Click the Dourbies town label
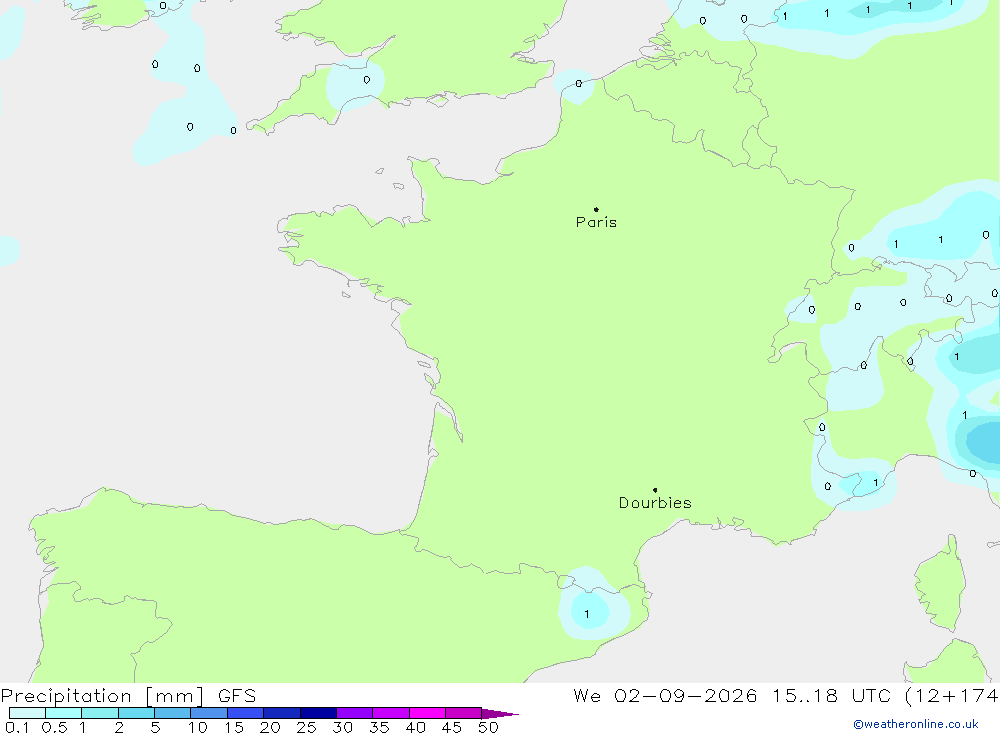This screenshot has width=1000, height=733. coord(655,503)
